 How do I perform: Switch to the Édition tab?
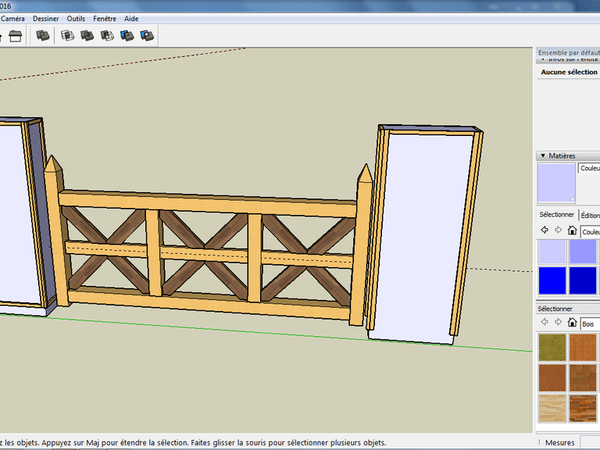tap(590, 214)
